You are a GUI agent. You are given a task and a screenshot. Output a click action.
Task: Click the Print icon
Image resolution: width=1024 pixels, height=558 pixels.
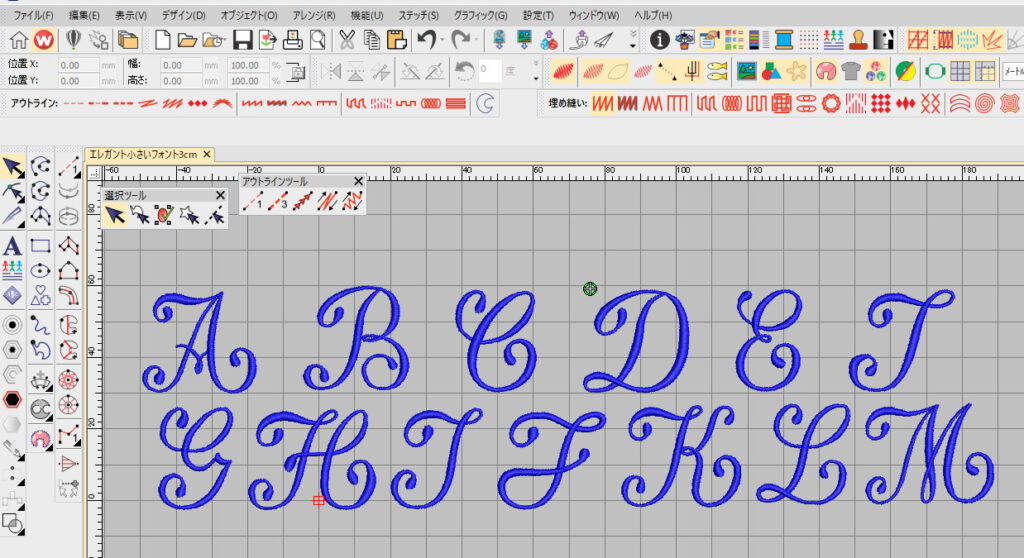(x=292, y=40)
